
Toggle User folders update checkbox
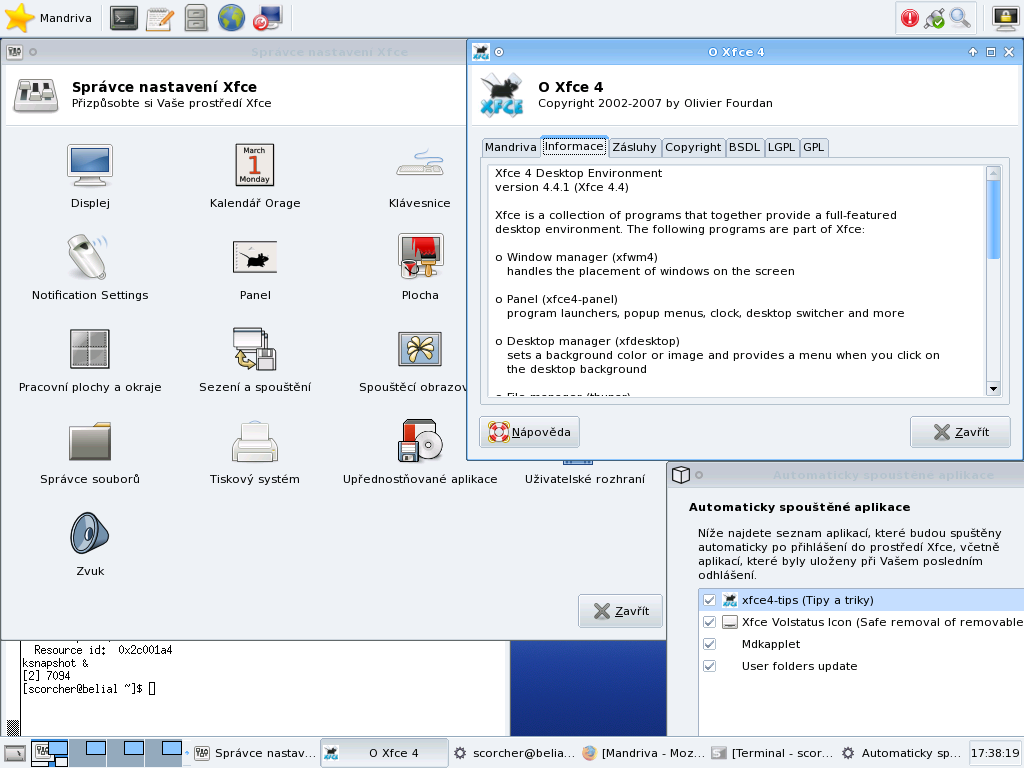(709, 666)
